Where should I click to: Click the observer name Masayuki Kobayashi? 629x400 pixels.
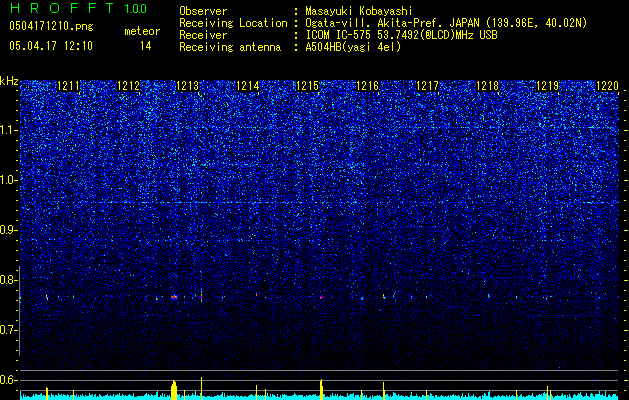(x=359, y=11)
